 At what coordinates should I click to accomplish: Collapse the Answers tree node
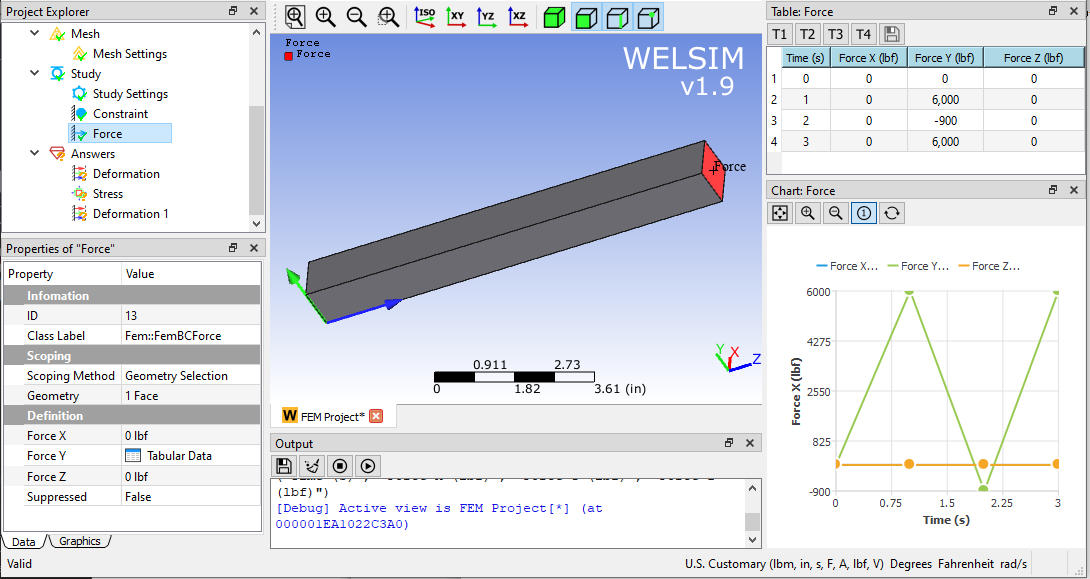pos(35,153)
